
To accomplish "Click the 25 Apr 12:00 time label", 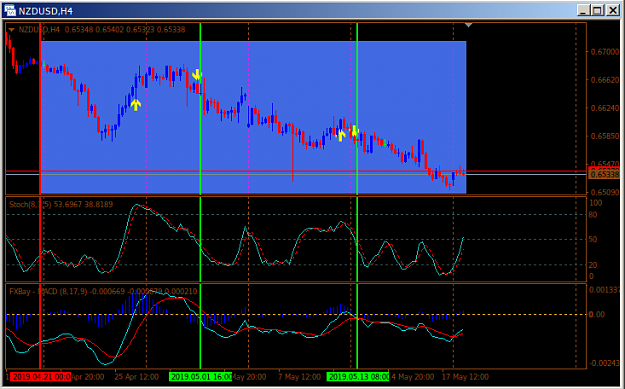I will coord(137,377).
